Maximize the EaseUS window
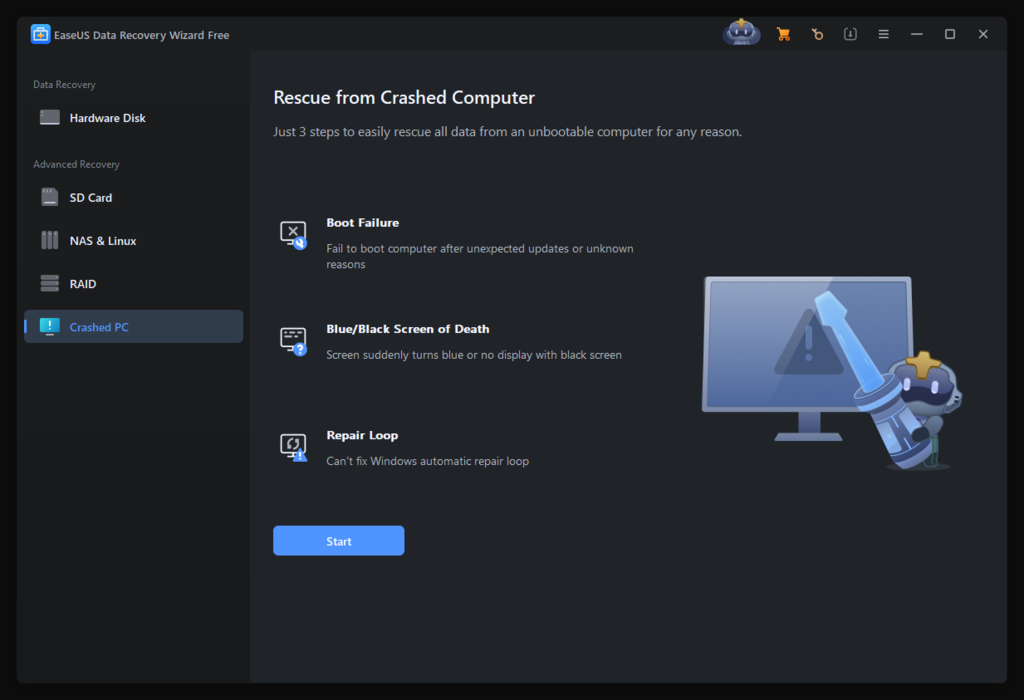Image resolution: width=1024 pixels, height=700 pixels. click(950, 34)
